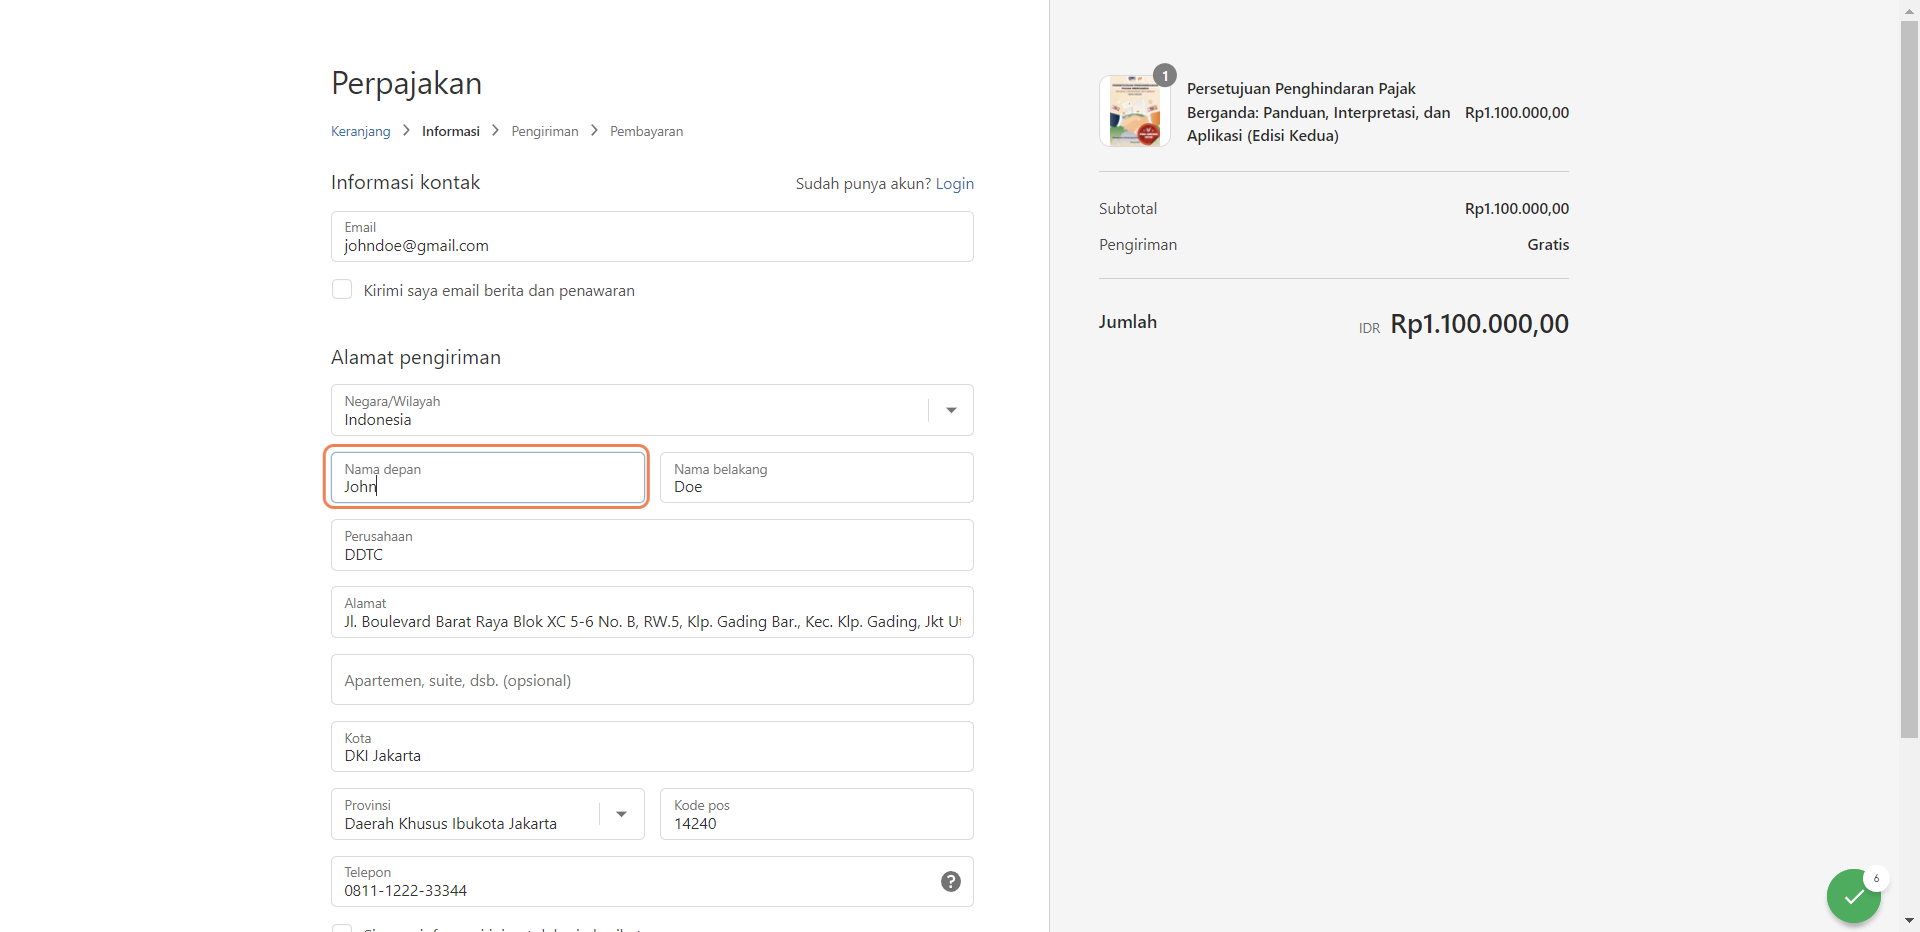Focus the Perusahaan company field

click(652, 545)
